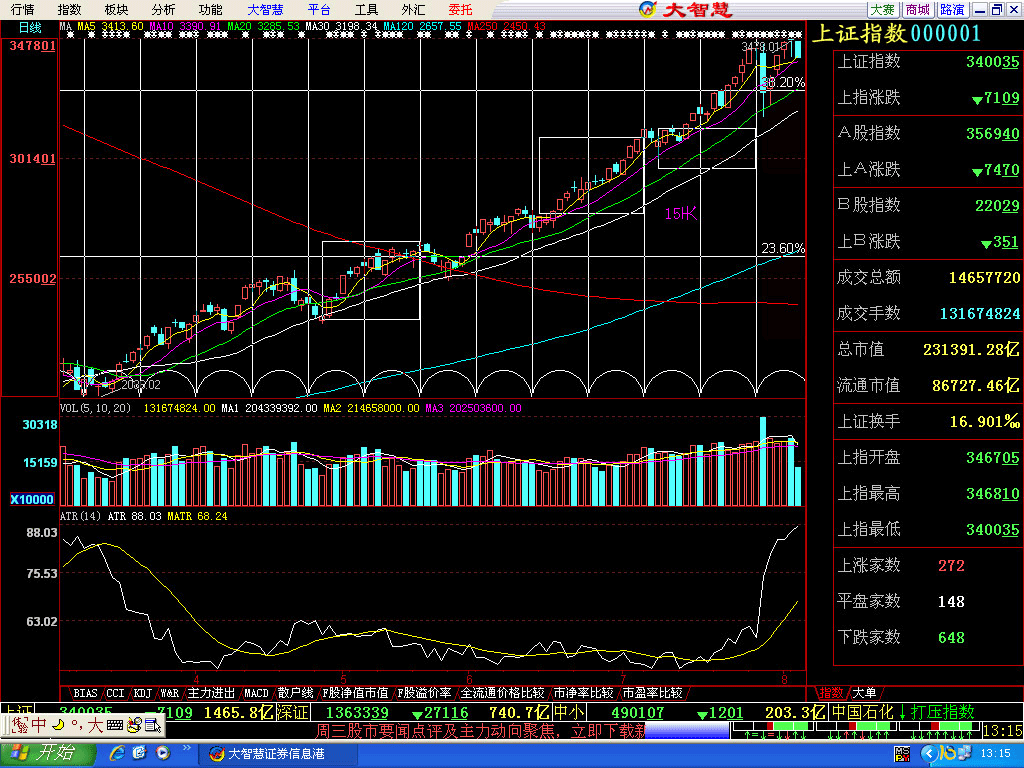Click the system clock showing 13:15
This screenshot has height=768, width=1024.
996,754
